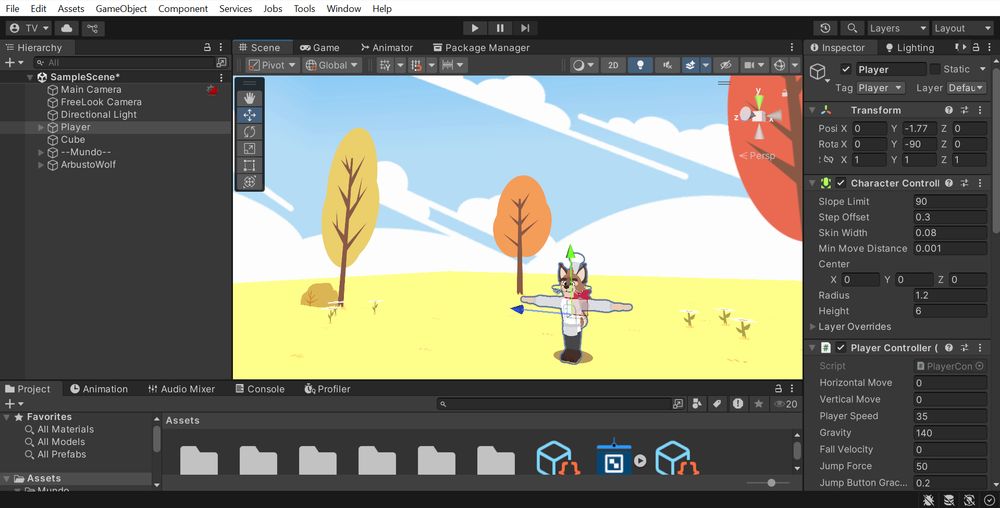Open the Tag Player dropdown

point(880,88)
